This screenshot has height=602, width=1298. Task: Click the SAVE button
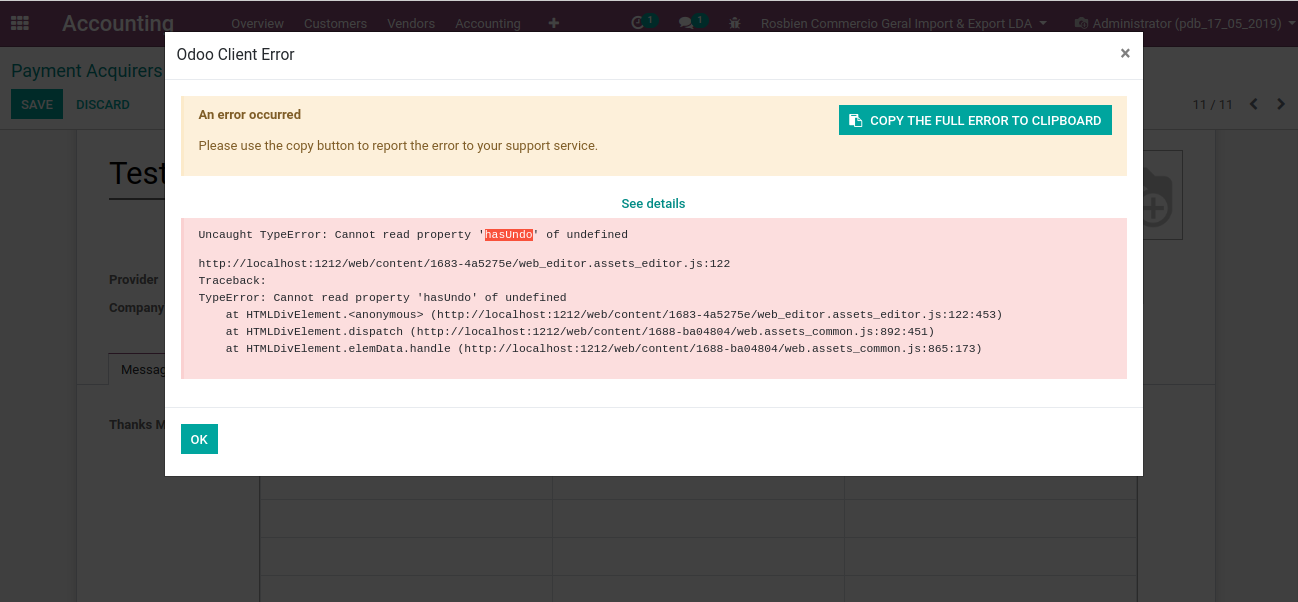click(x=36, y=103)
